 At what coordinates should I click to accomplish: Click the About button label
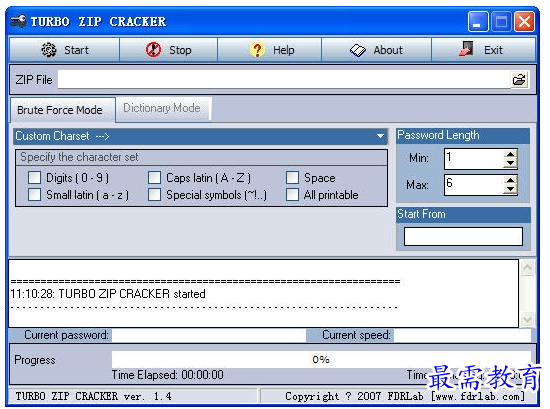(388, 50)
